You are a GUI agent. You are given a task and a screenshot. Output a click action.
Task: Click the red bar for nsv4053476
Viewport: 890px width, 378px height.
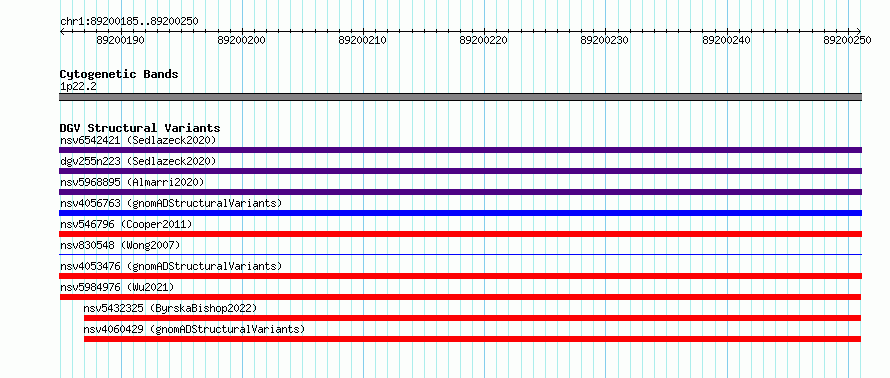(460, 276)
